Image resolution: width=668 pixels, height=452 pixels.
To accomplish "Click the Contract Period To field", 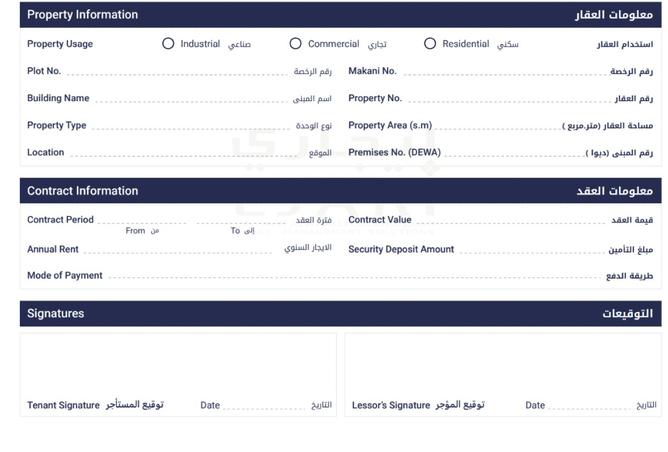I will pos(241,220).
